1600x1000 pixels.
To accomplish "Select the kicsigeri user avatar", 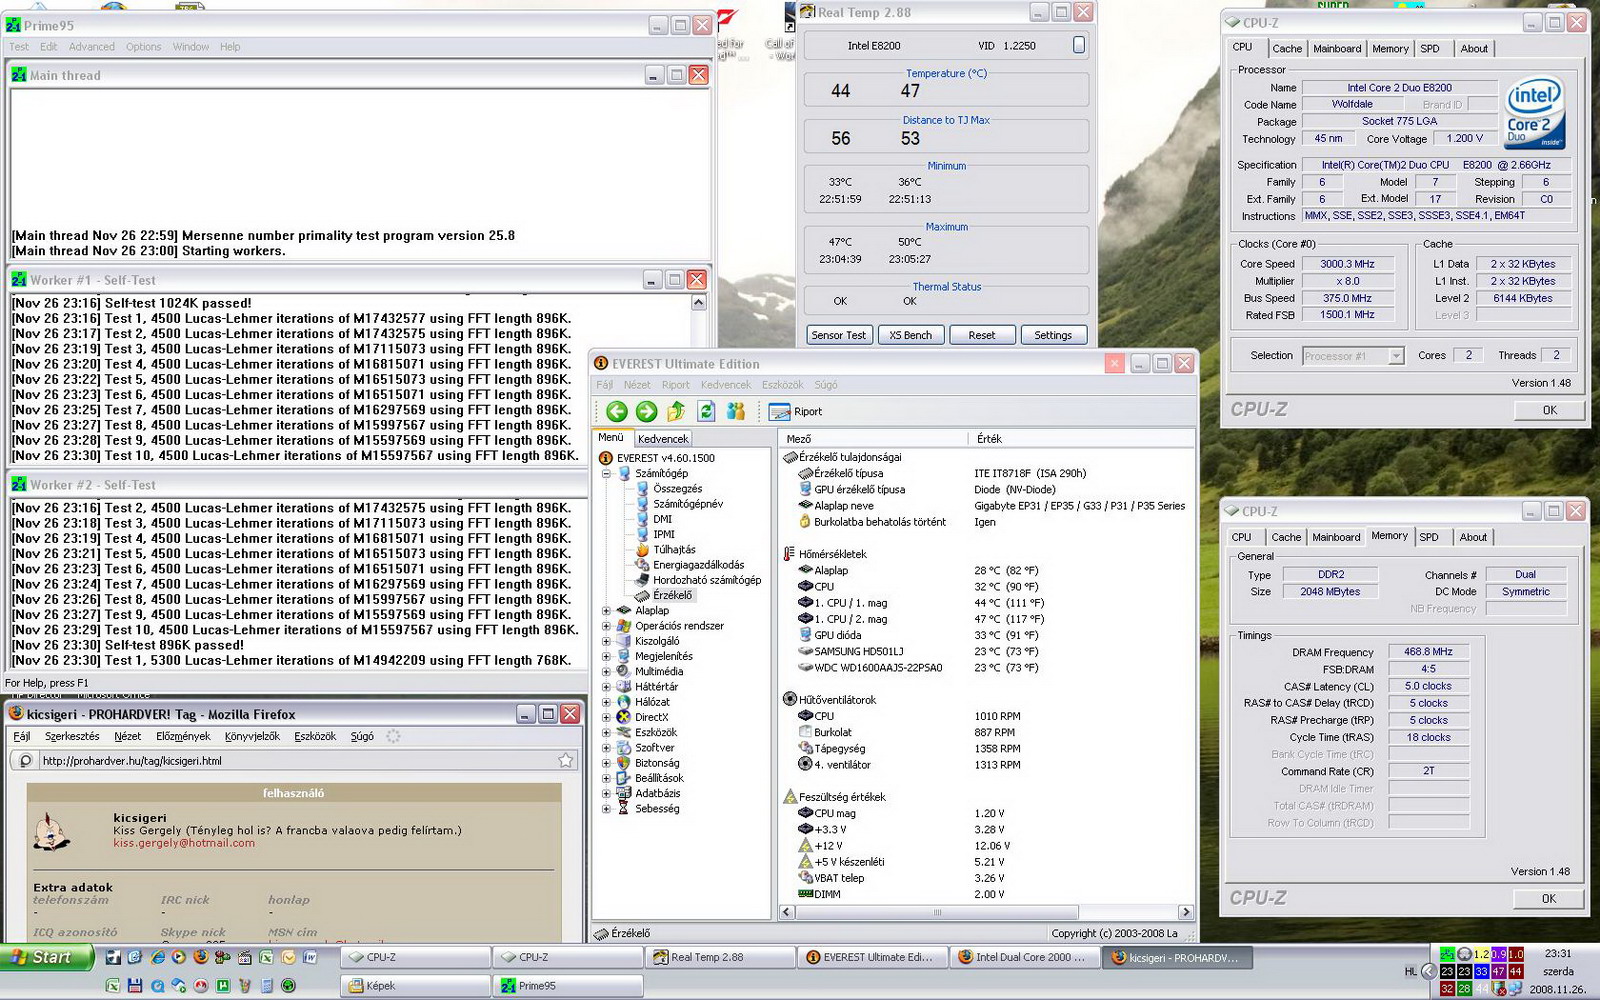I will click(x=52, y=832).
